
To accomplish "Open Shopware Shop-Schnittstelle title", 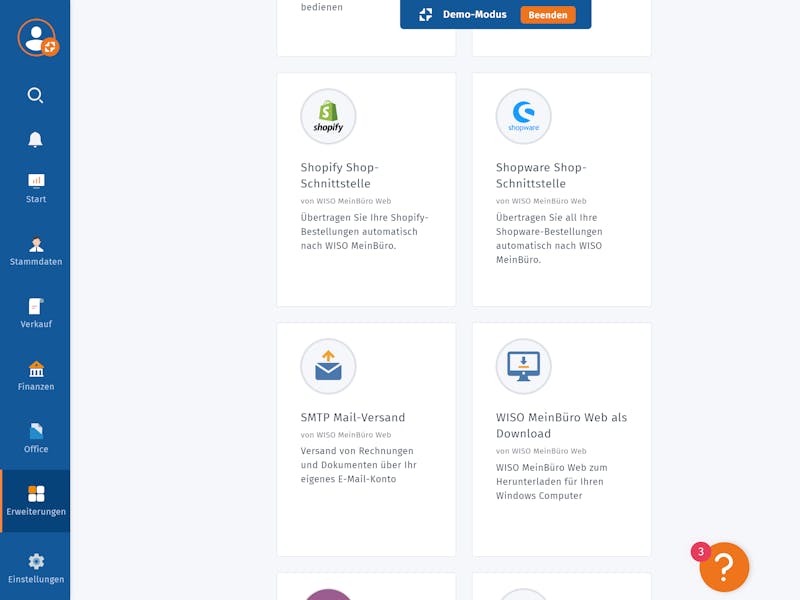I will coord(541,175).
